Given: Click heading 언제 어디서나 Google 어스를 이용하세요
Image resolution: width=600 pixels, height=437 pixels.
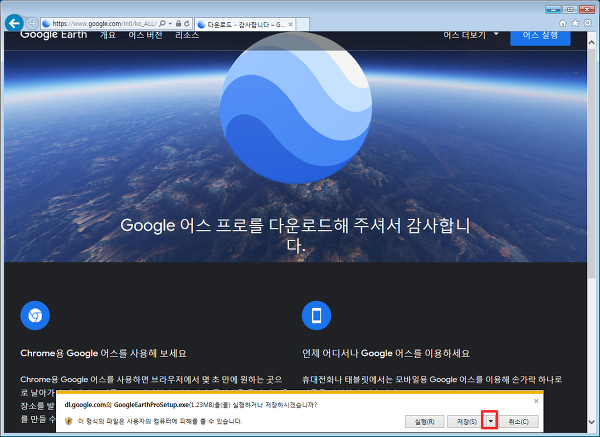Looking at the screenshot, I should (386, 353).
